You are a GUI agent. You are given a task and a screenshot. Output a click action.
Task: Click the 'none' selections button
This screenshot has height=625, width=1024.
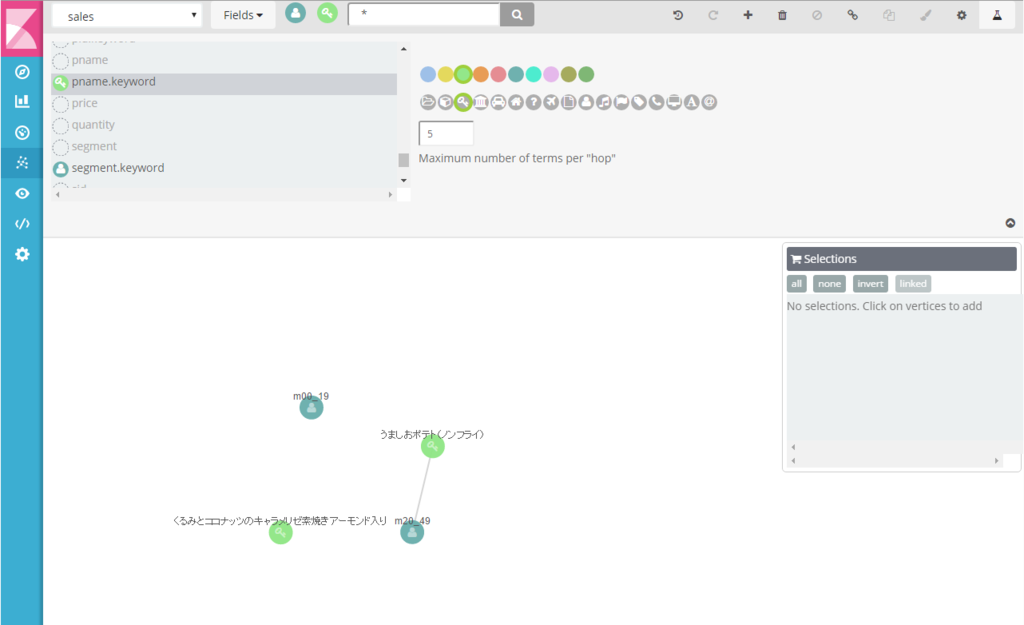[x=829, y=283]
